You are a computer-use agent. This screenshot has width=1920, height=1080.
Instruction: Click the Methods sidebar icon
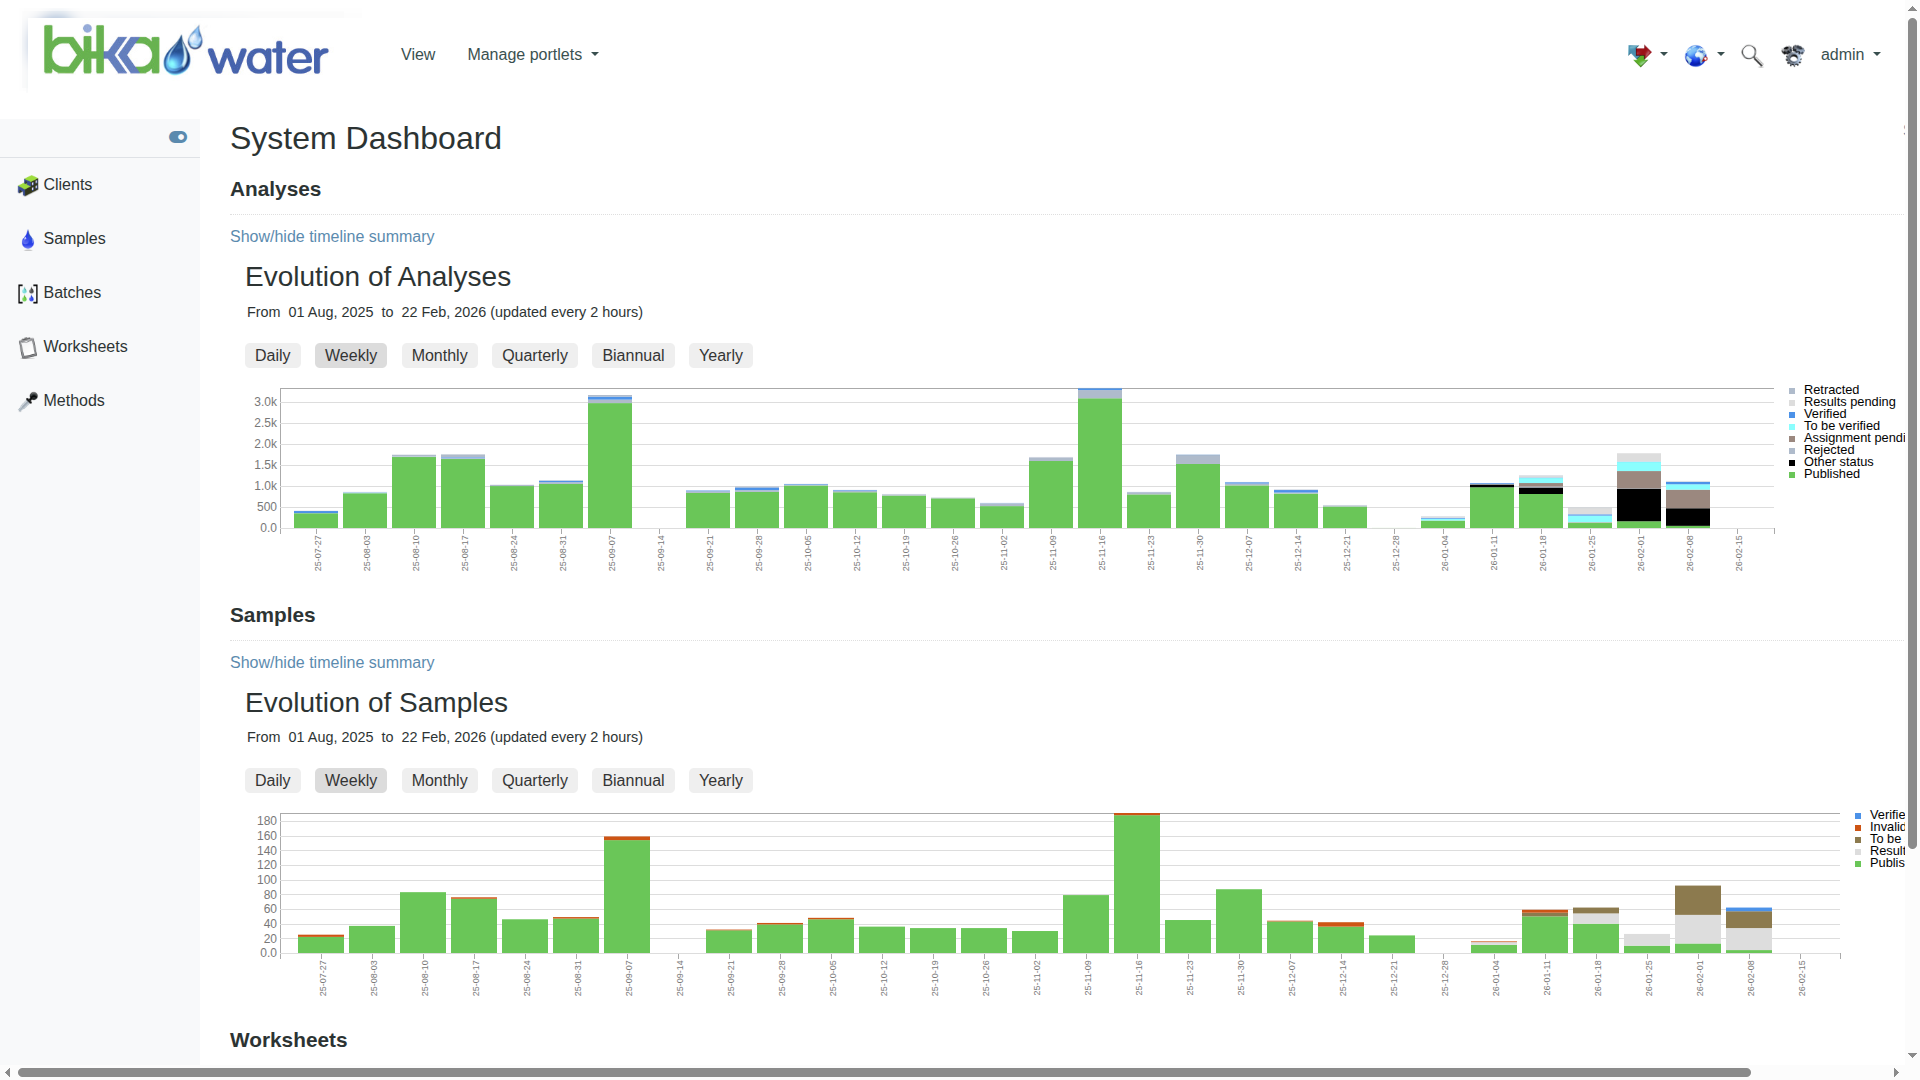28,401
